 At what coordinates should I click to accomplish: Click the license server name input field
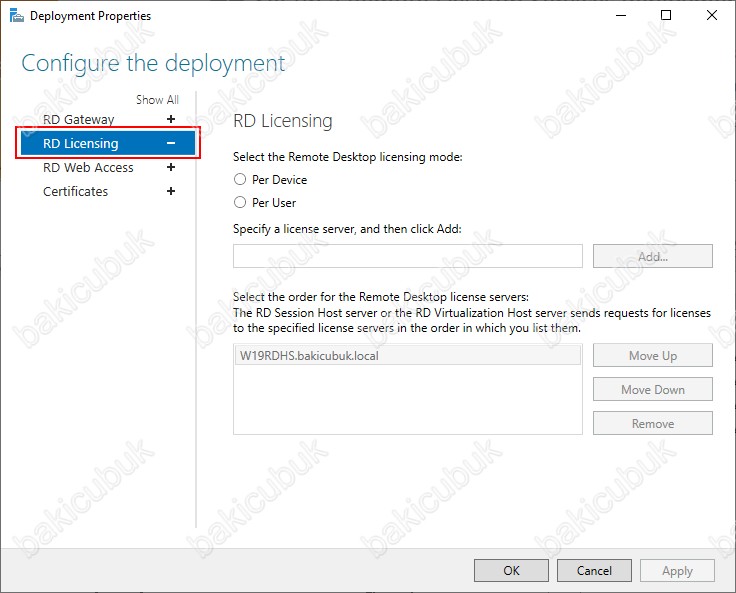(x=407, y=256)
